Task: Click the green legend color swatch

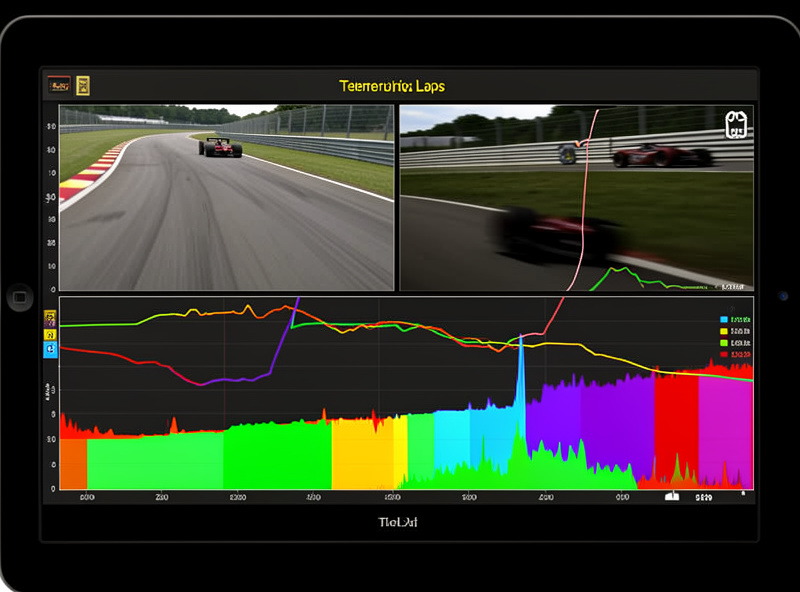Action: tap(723, 343)
